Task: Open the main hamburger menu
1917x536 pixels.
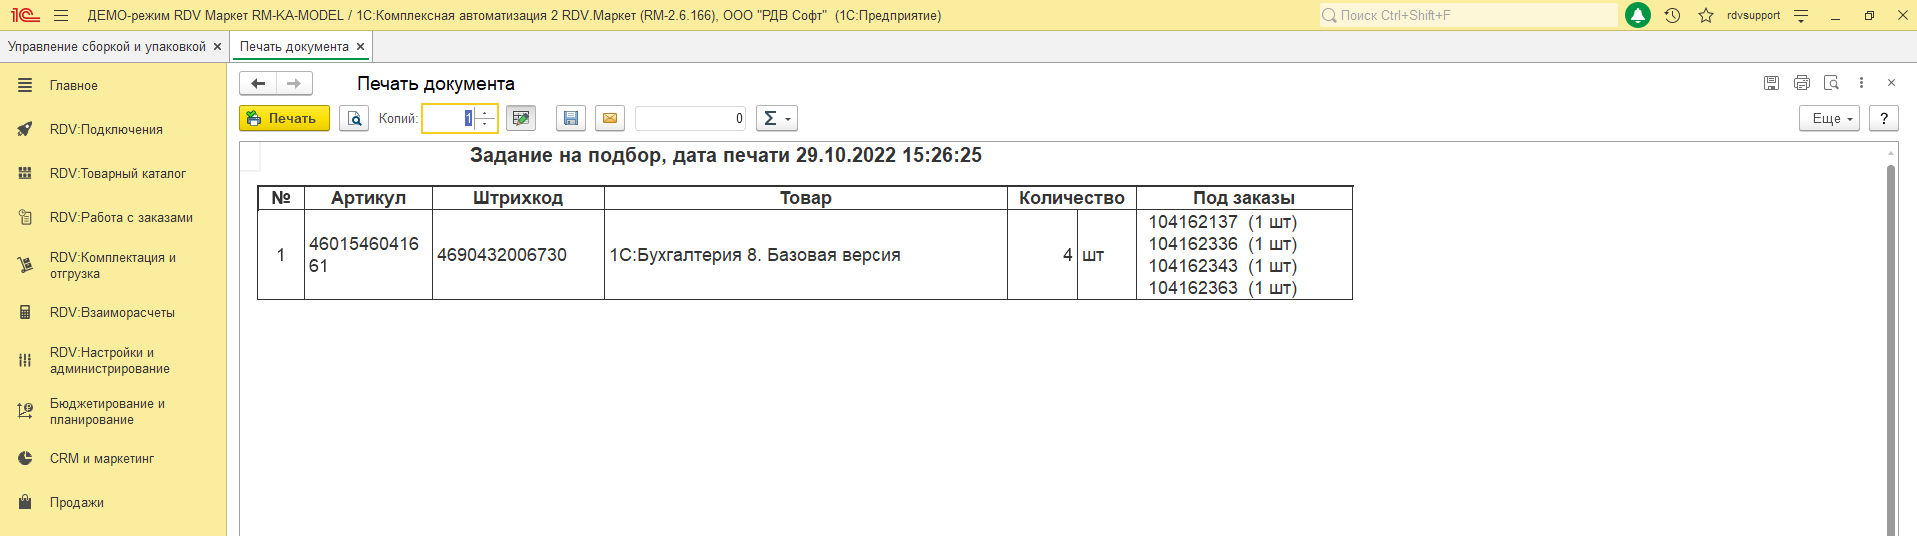Action: [61, 15]
